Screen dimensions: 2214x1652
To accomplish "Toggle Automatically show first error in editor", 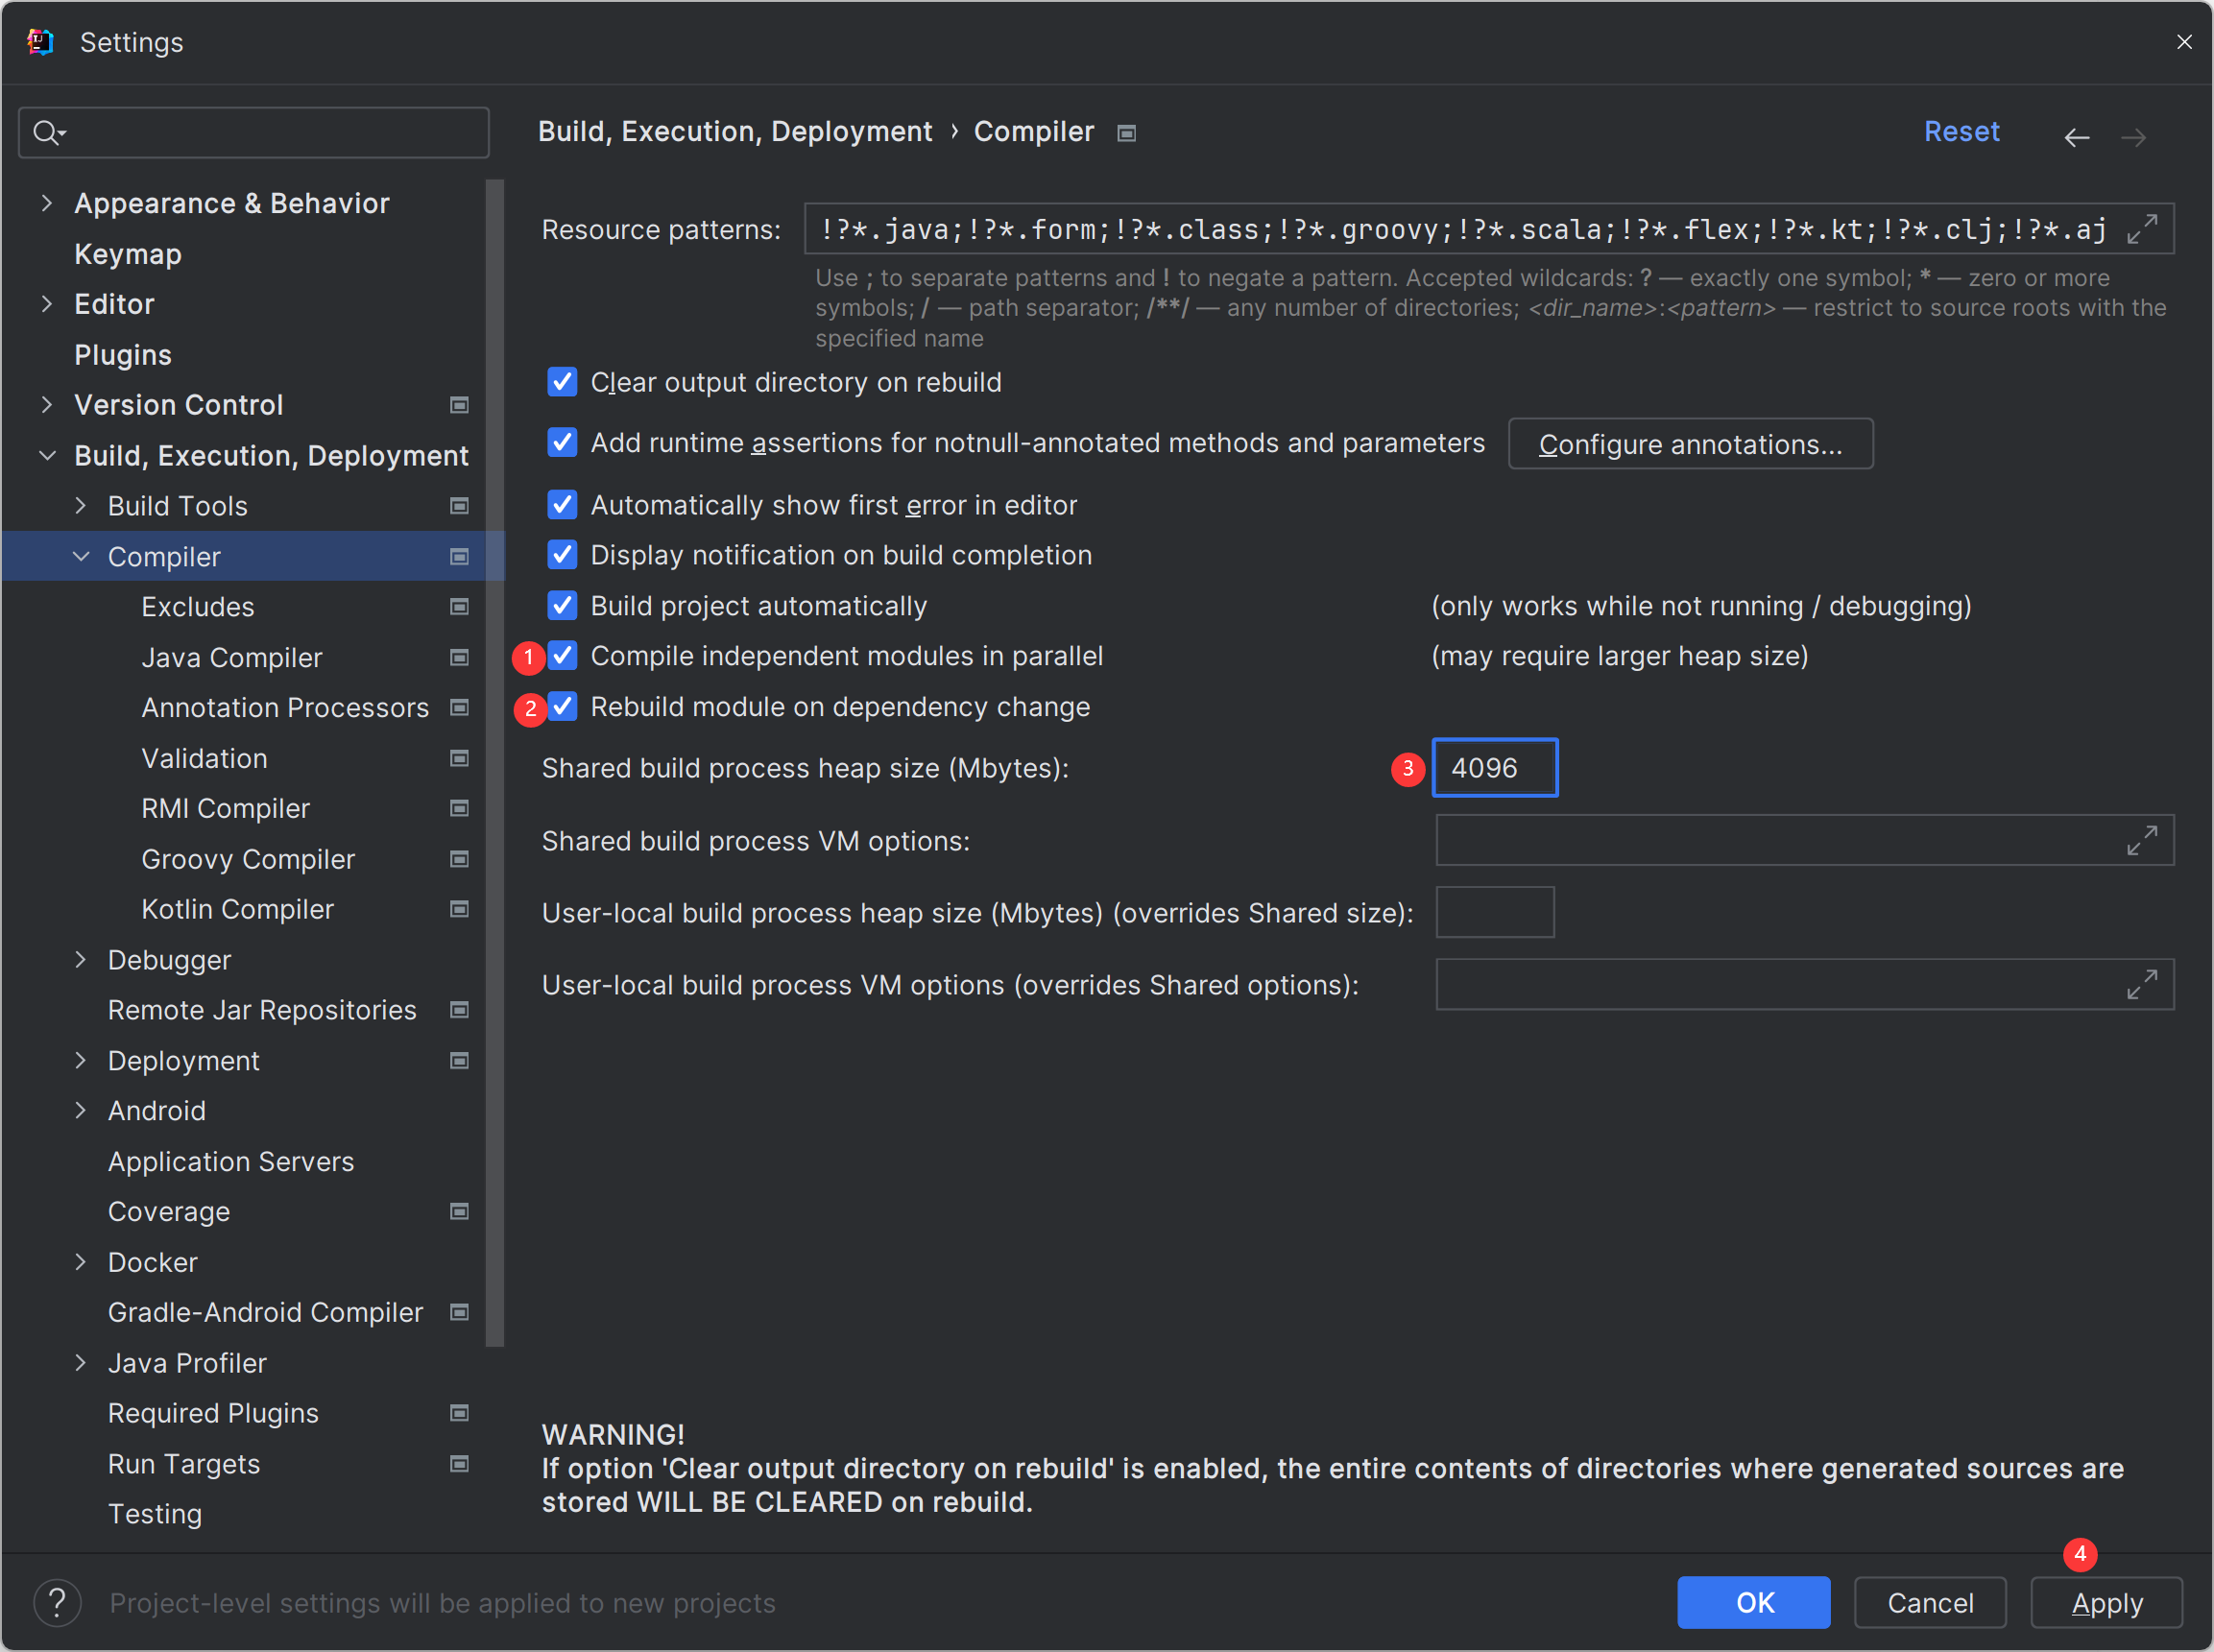I will (x=562, y=505).
